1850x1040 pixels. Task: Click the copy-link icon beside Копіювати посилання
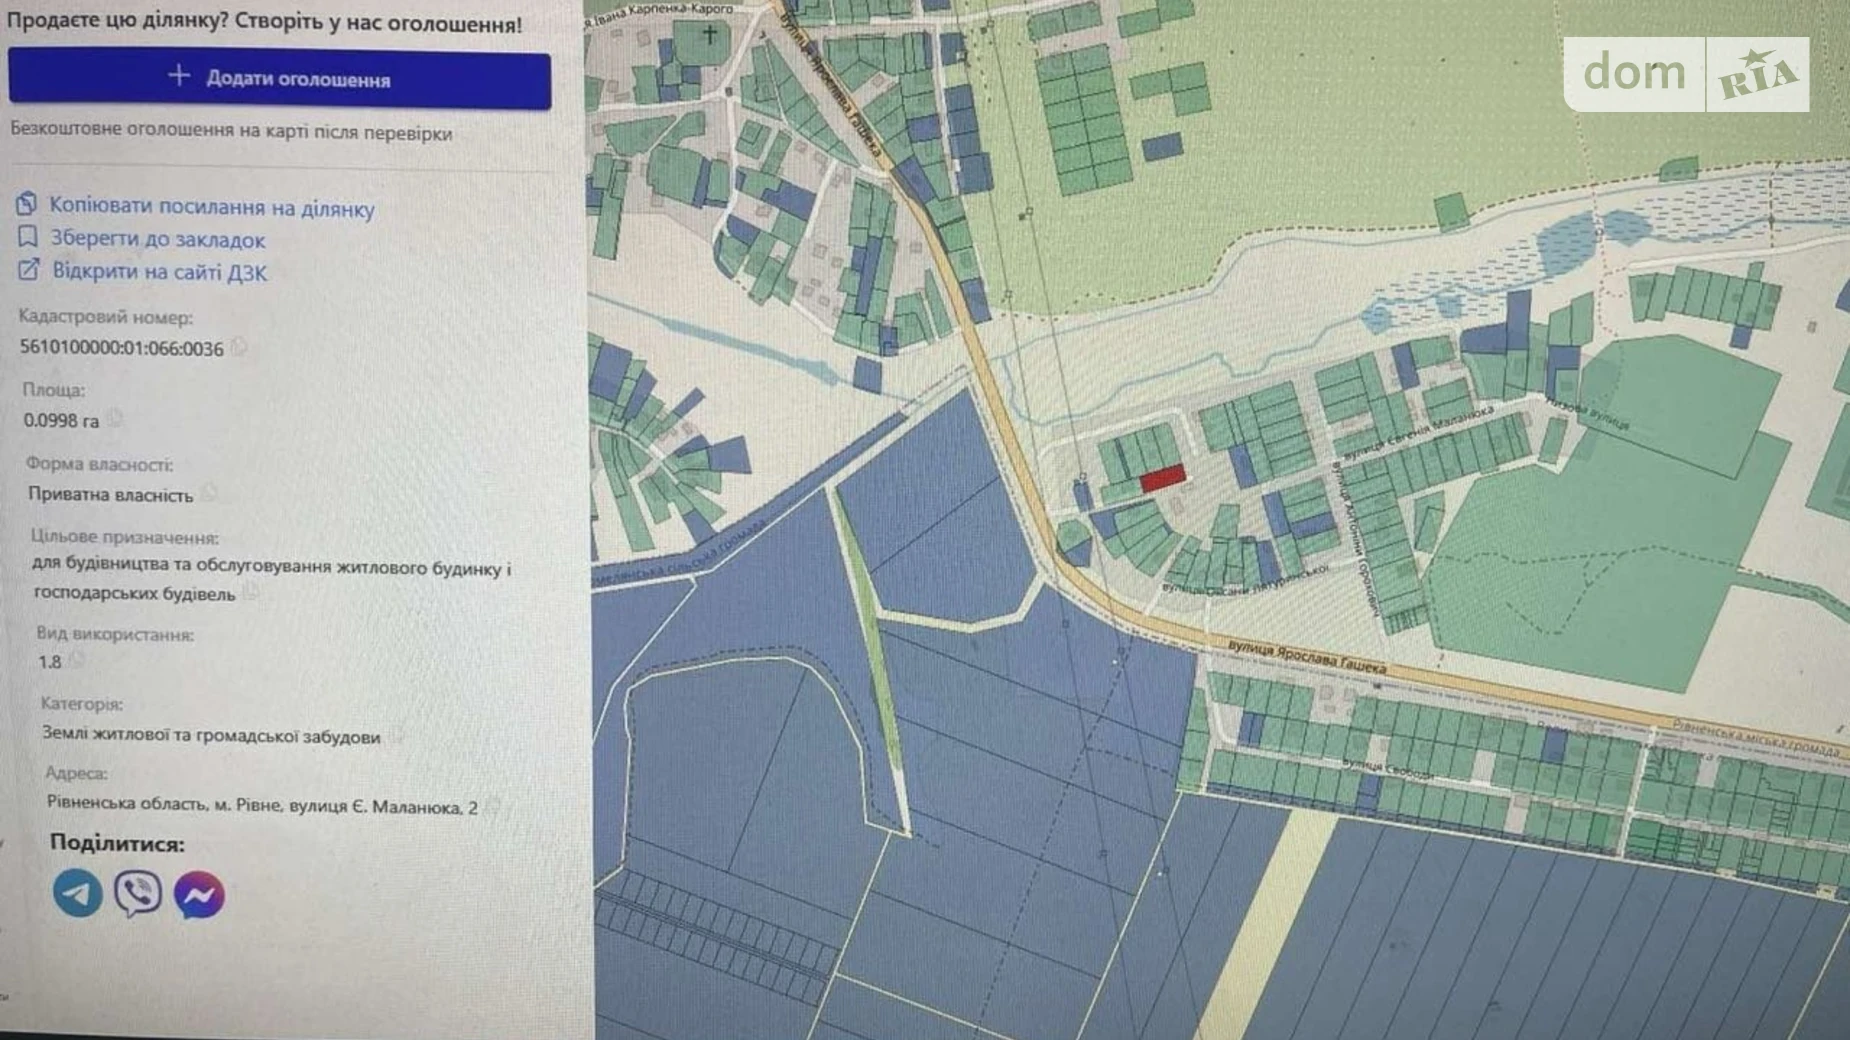pos(27,205)
